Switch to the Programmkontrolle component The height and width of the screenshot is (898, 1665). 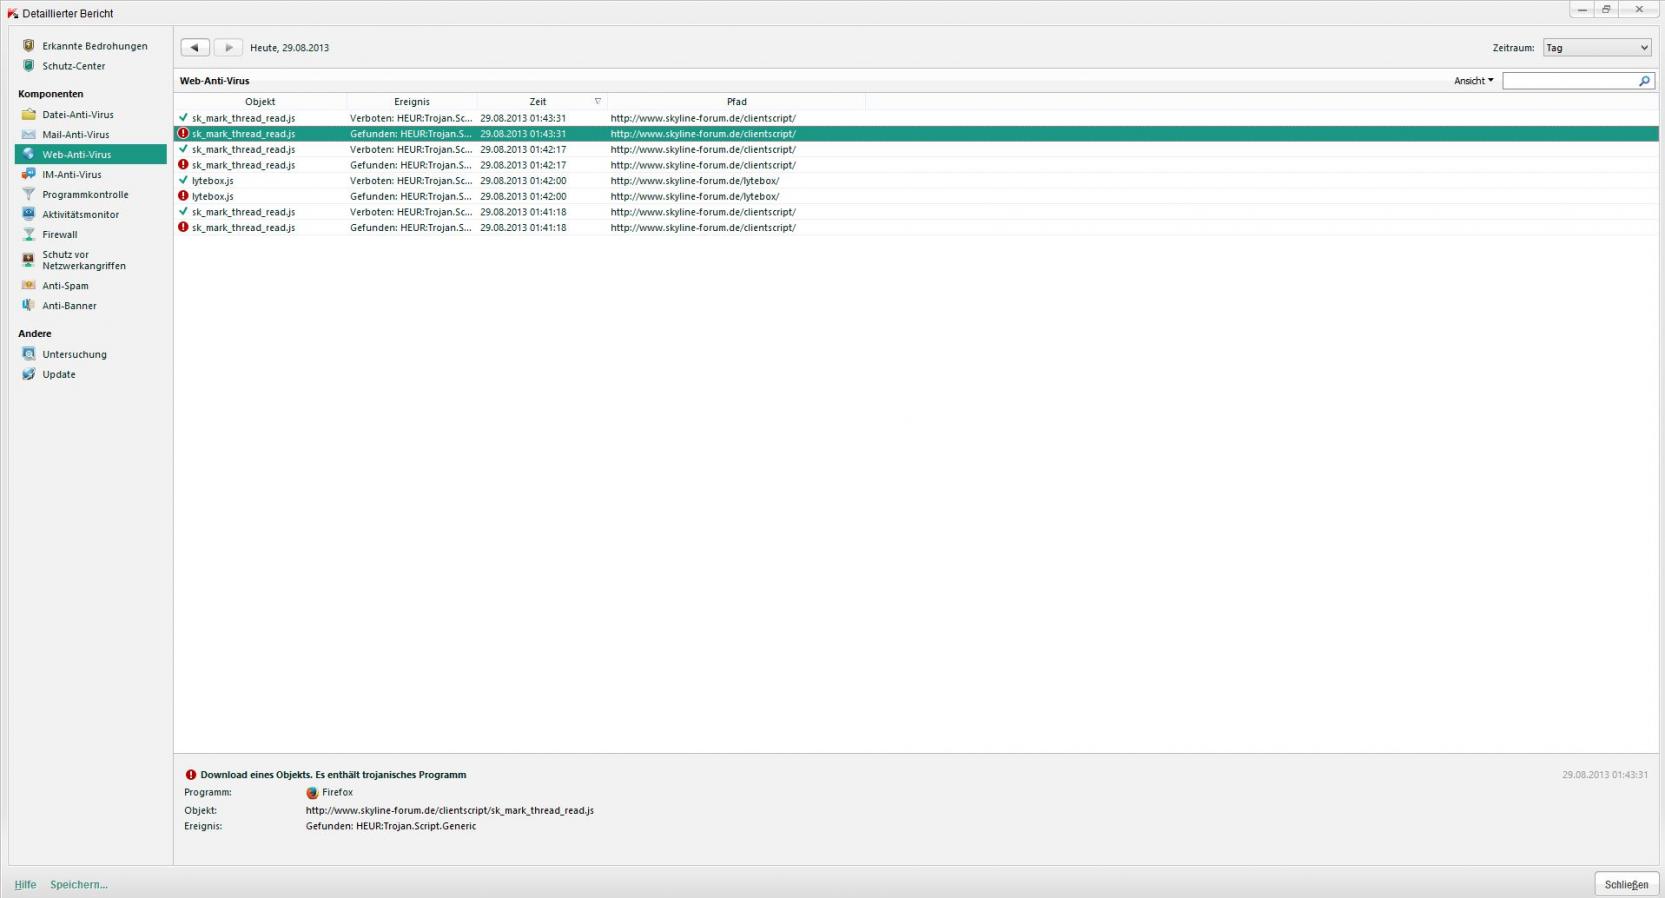tap(85, 195)
